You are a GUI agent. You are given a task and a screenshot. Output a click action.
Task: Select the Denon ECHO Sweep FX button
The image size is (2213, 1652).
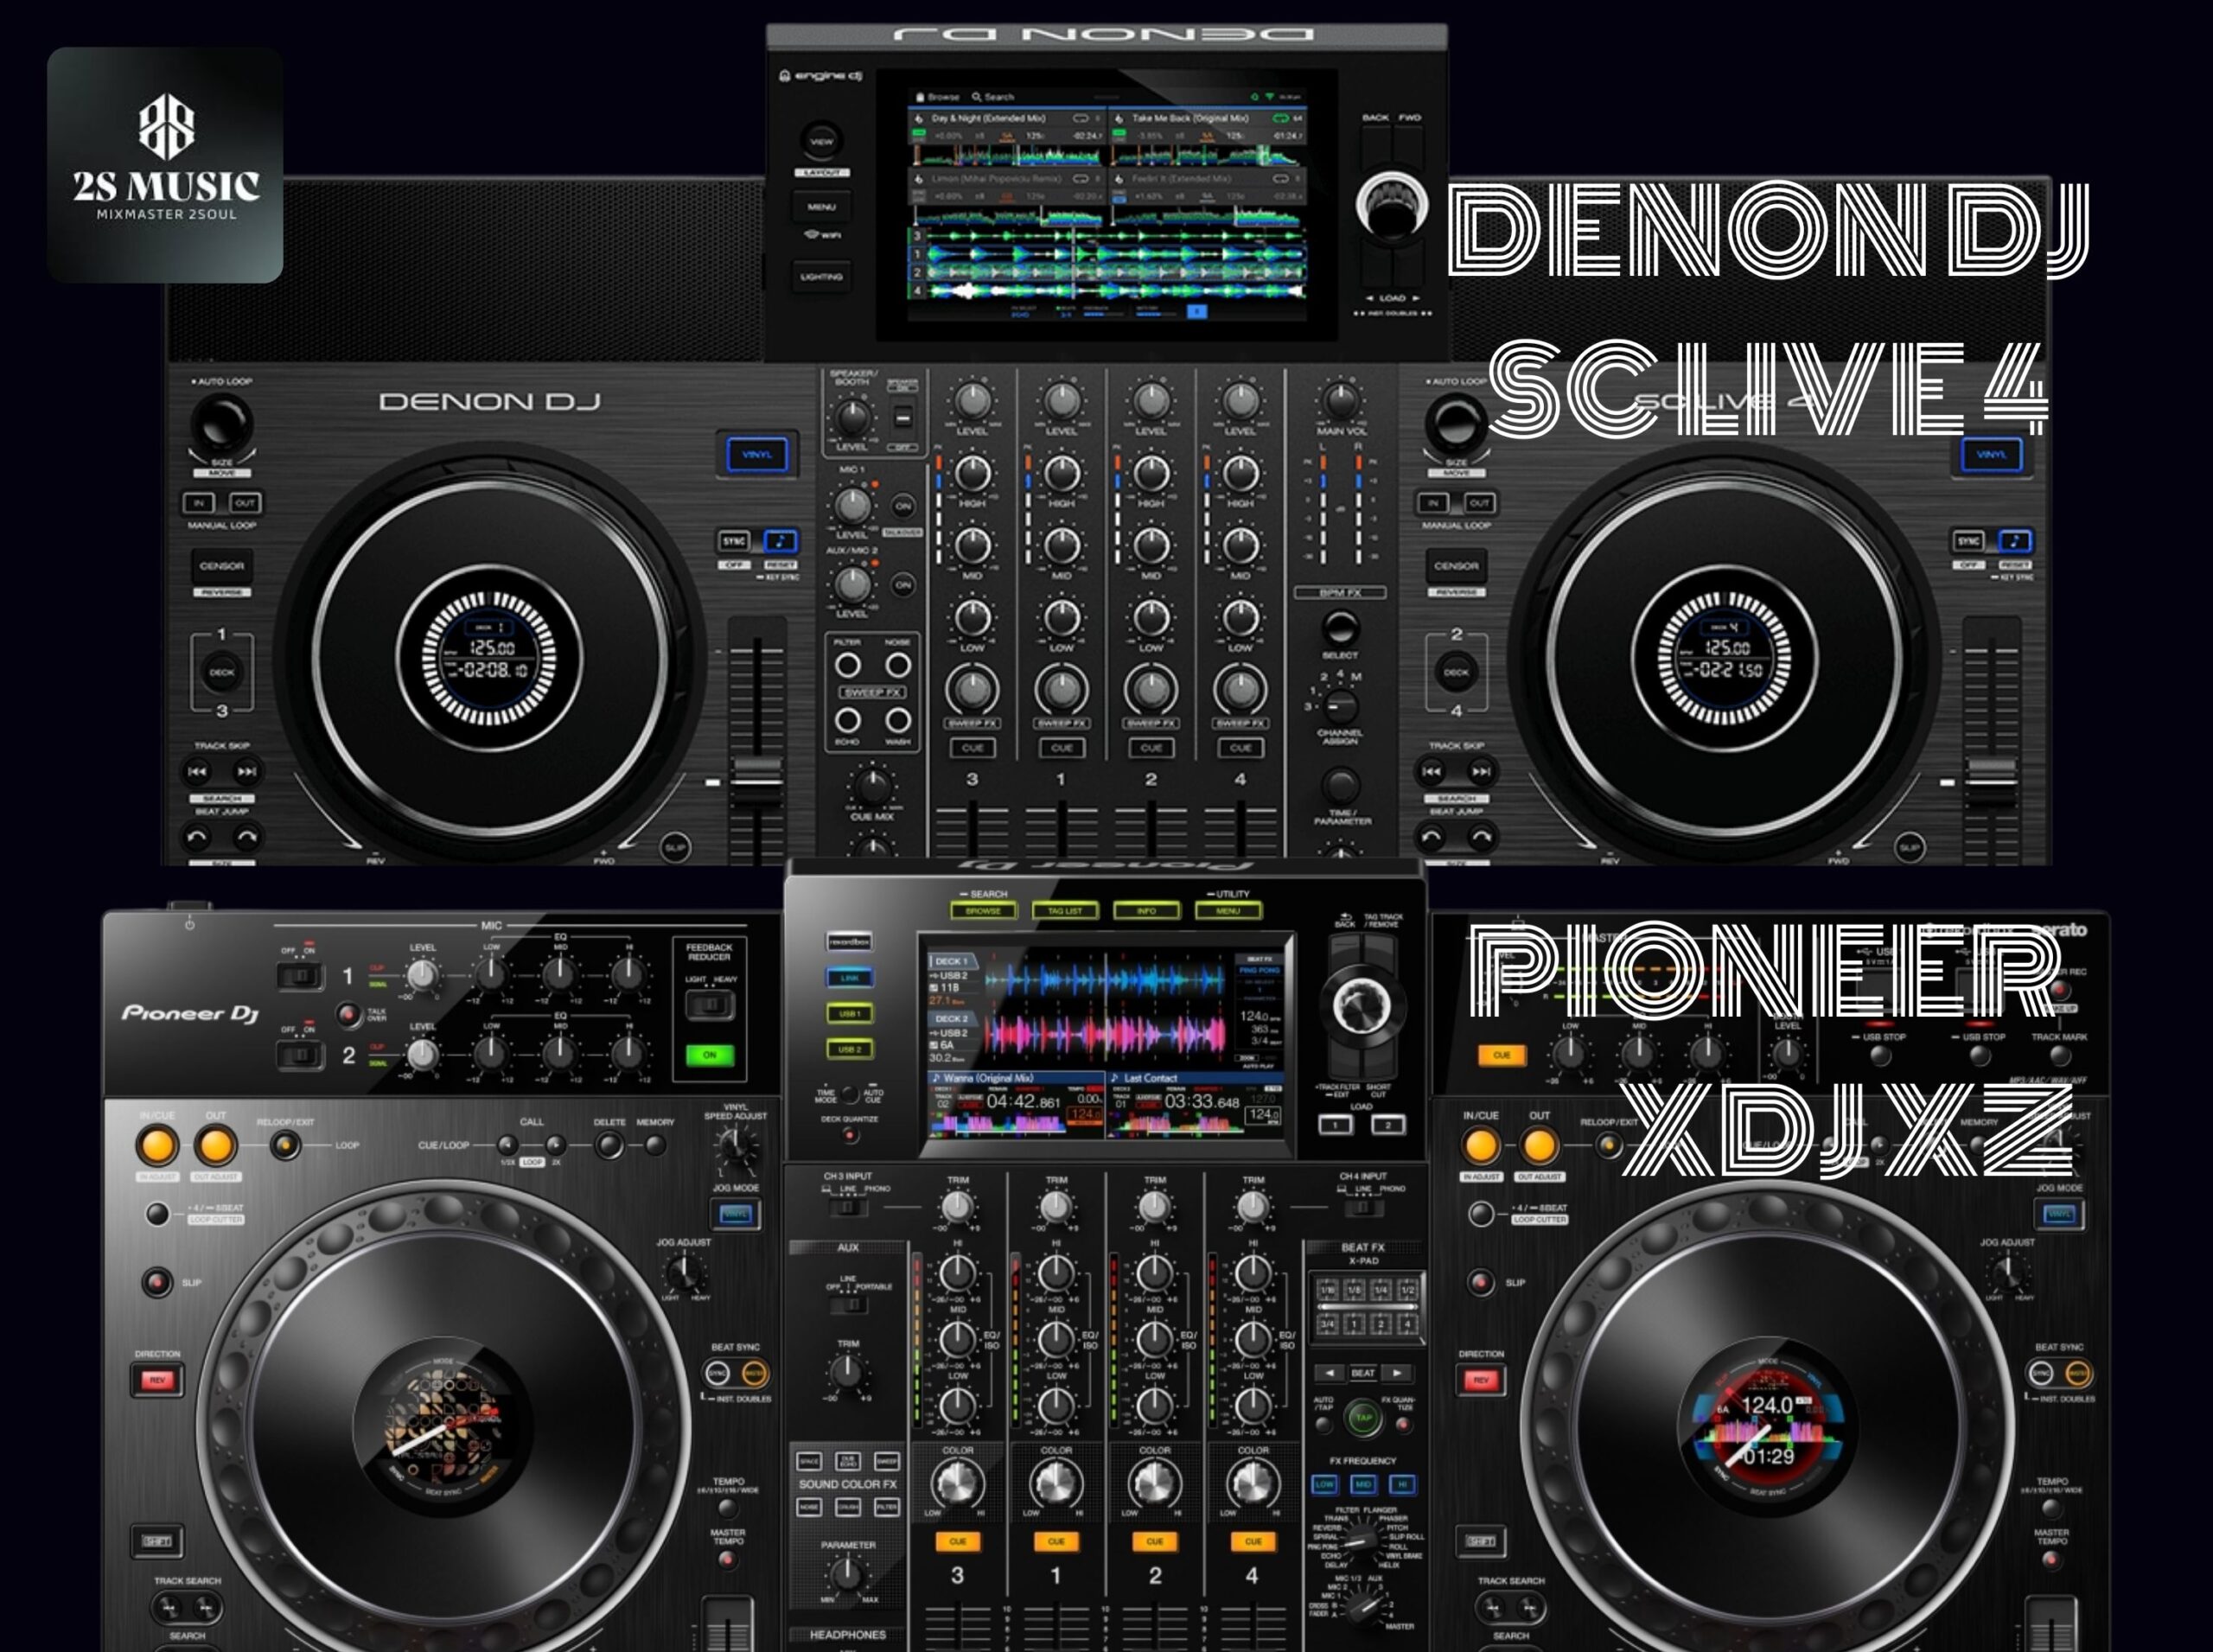pos(847,719)
